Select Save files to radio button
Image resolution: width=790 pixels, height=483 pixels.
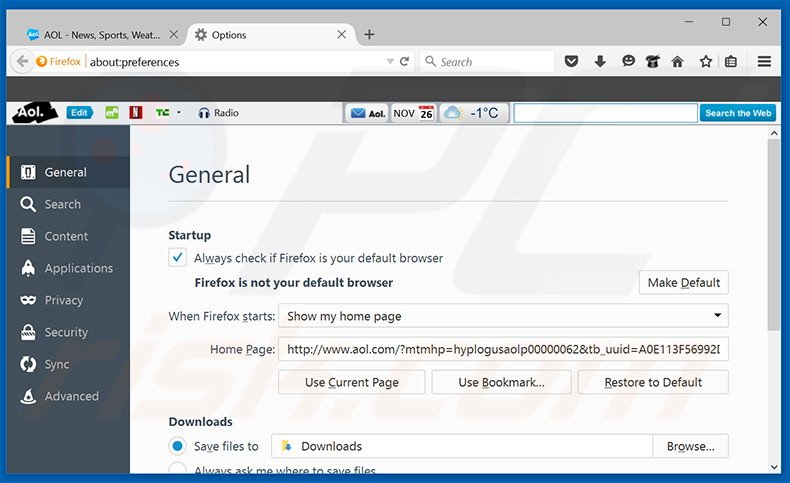pos(177,446)
